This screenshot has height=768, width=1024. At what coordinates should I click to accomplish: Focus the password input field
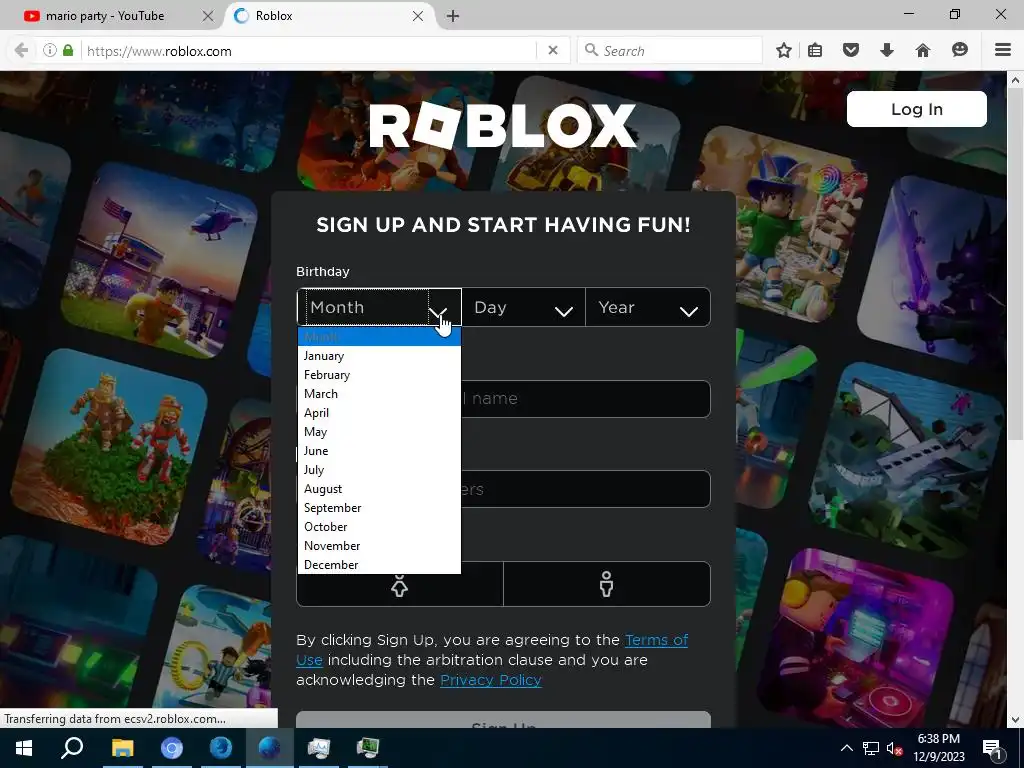click(504, 489)
